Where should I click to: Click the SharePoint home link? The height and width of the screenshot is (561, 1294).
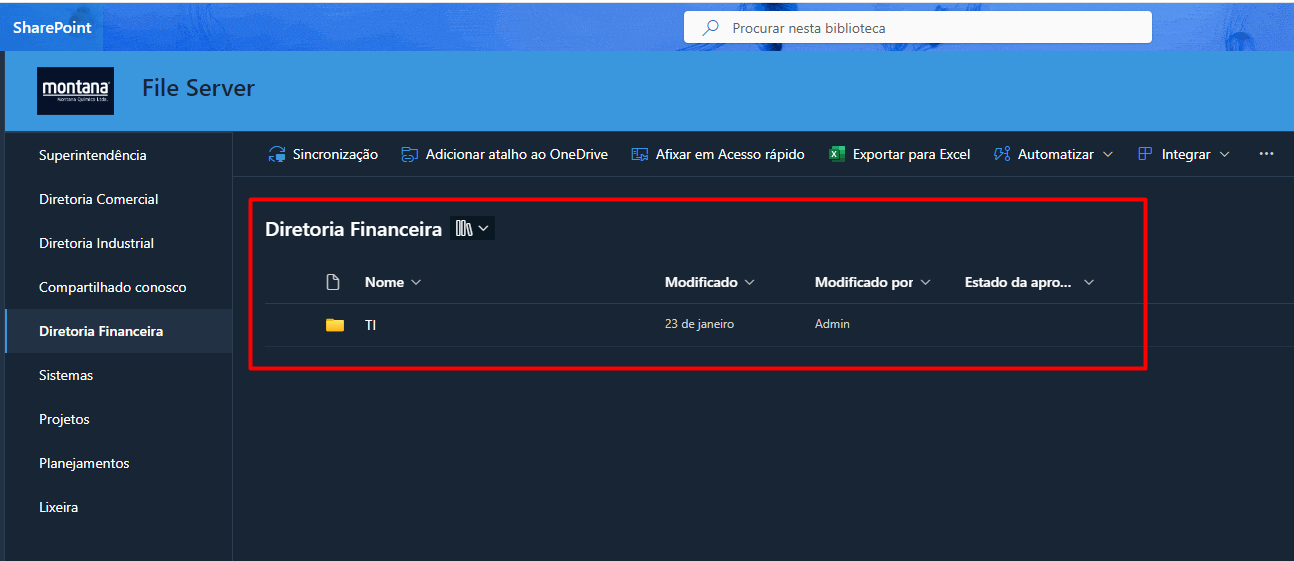coord(52,27)
